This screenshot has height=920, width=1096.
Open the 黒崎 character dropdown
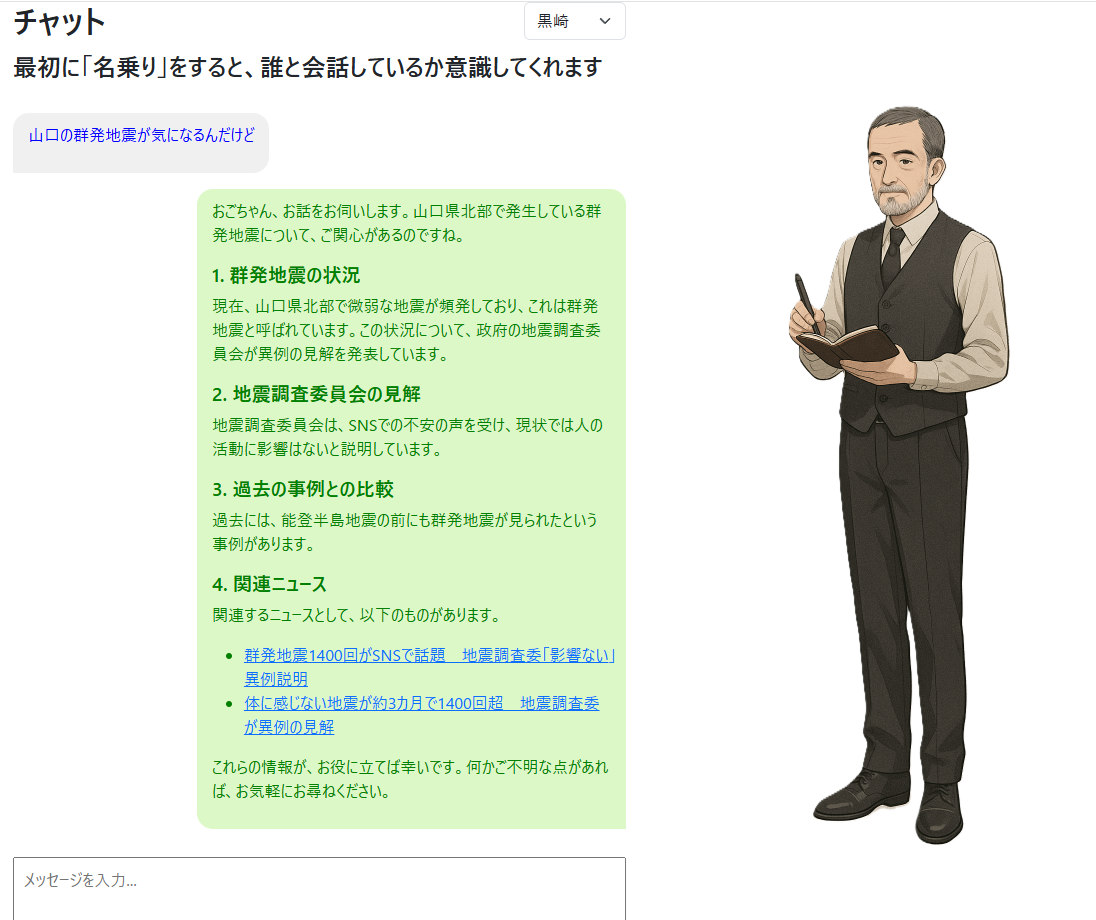click(x=575, y=22)
